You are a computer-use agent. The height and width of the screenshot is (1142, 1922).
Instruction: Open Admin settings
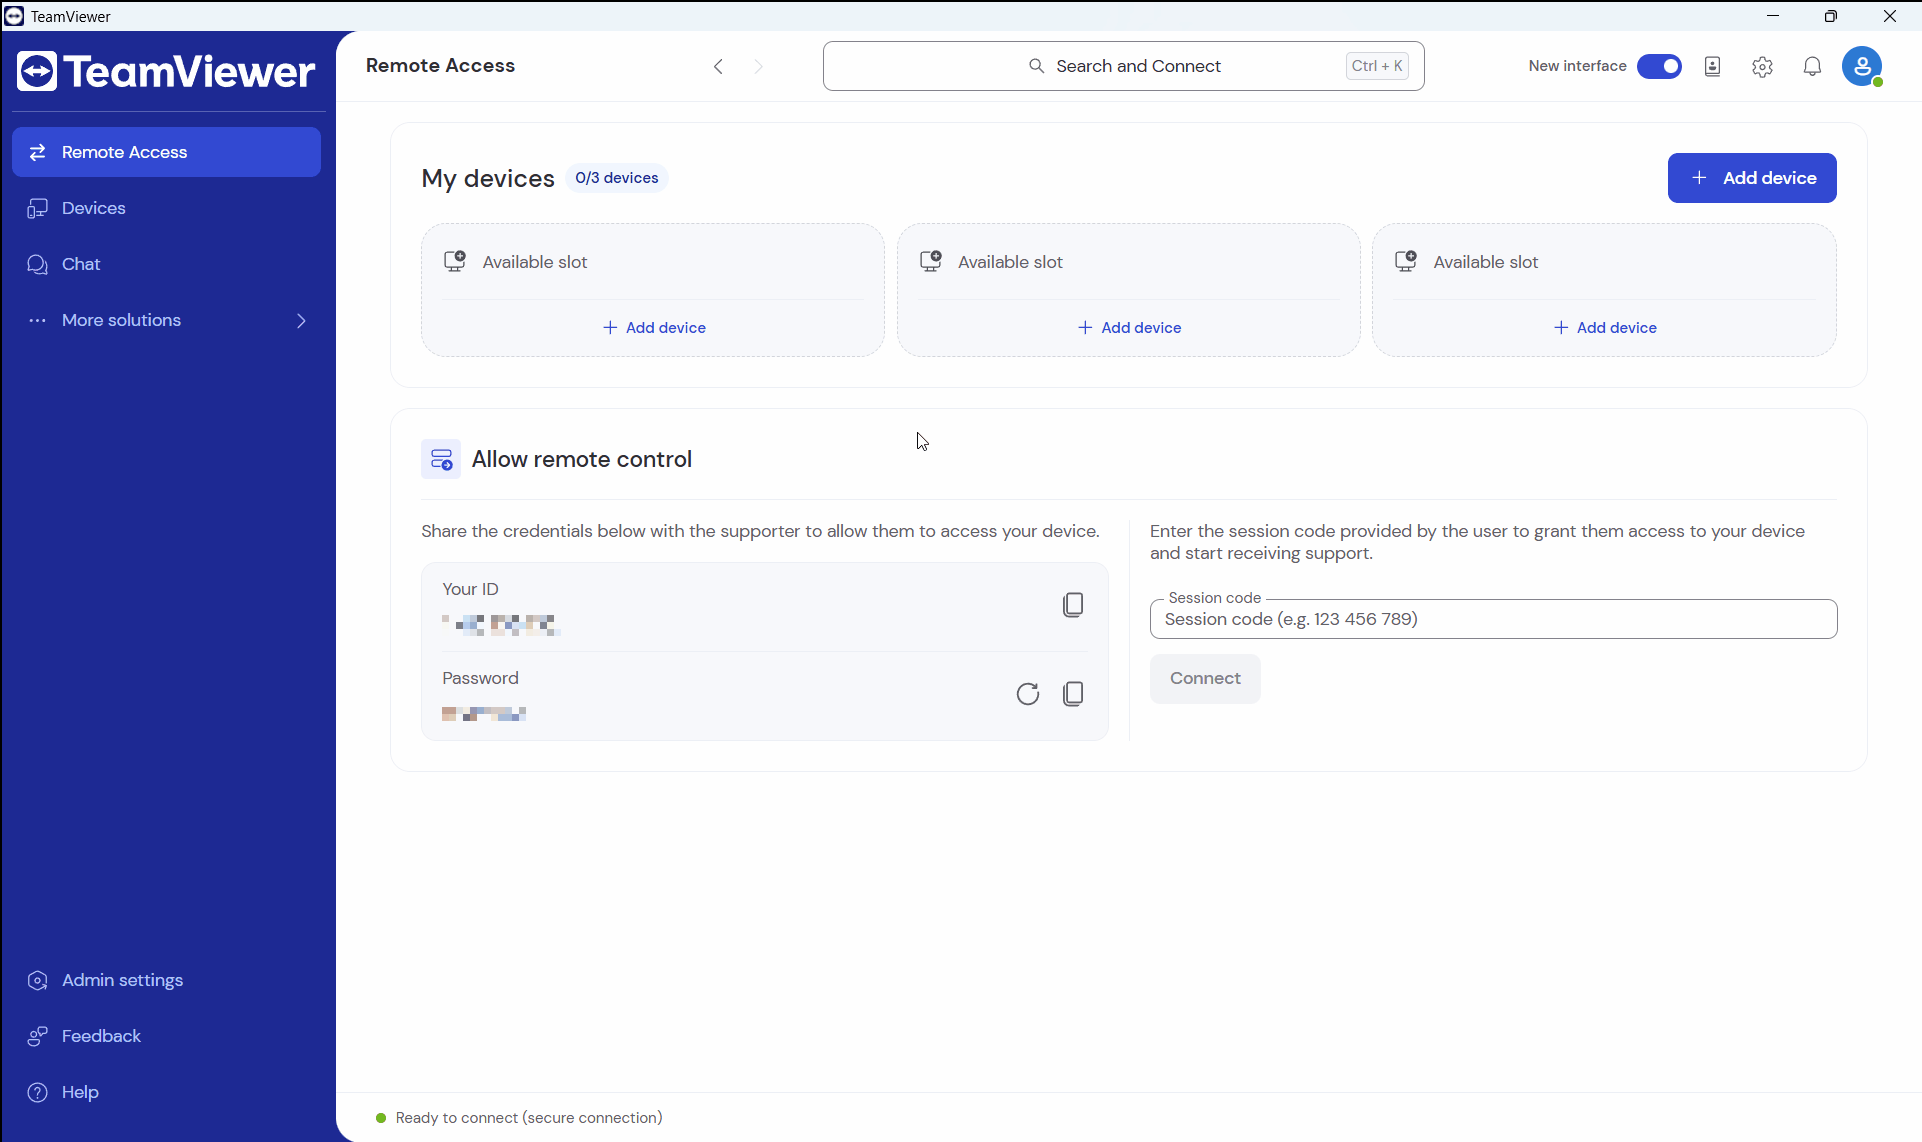click(122, 980)
